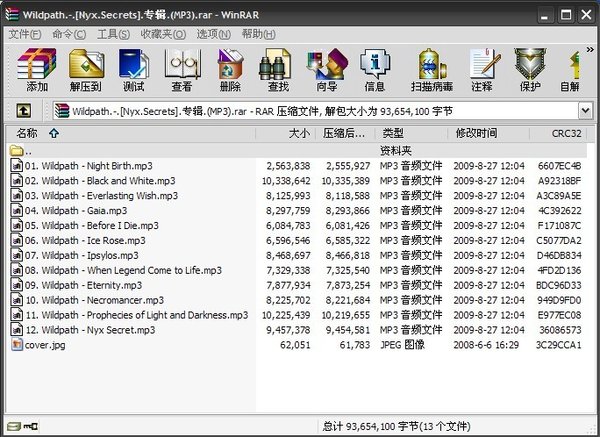The height and width of the screenshot is (437, 600).
Task: Select 03. Wildpath - Everlasting Wish.mp3
Action: (x=101, y=196)
